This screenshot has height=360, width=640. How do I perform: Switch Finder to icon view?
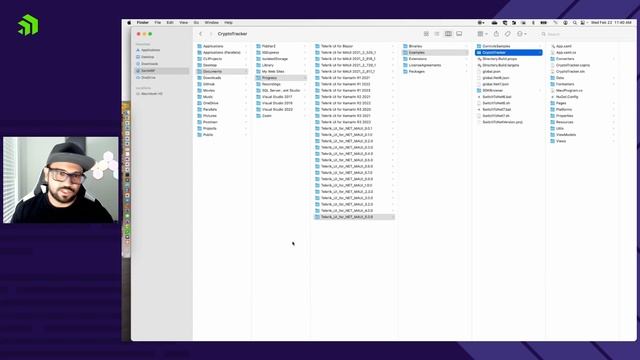[x=426, y=34]
